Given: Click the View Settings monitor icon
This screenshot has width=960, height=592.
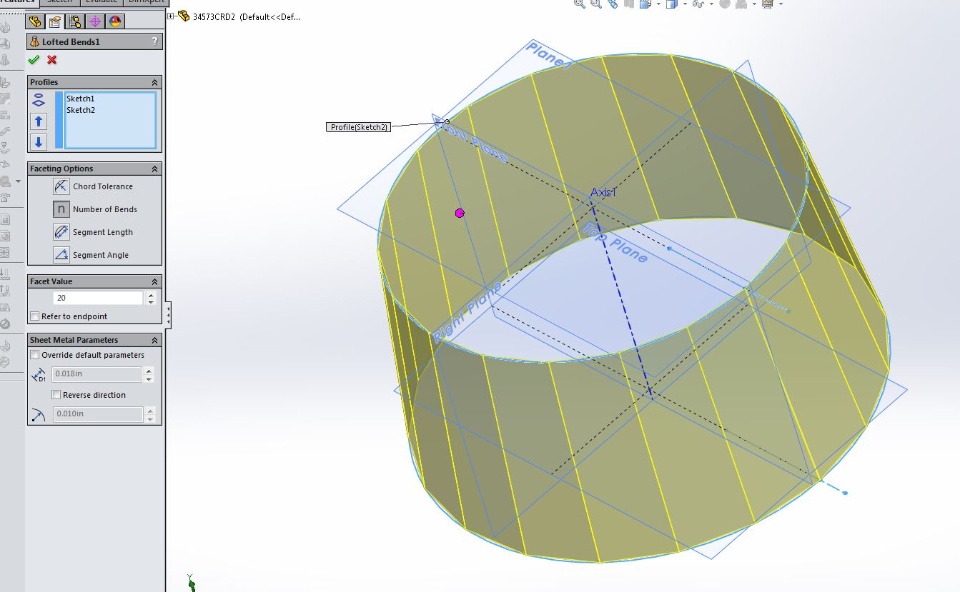Looking at the screenshot, I should pyautogui.click(x=768, y=4).
